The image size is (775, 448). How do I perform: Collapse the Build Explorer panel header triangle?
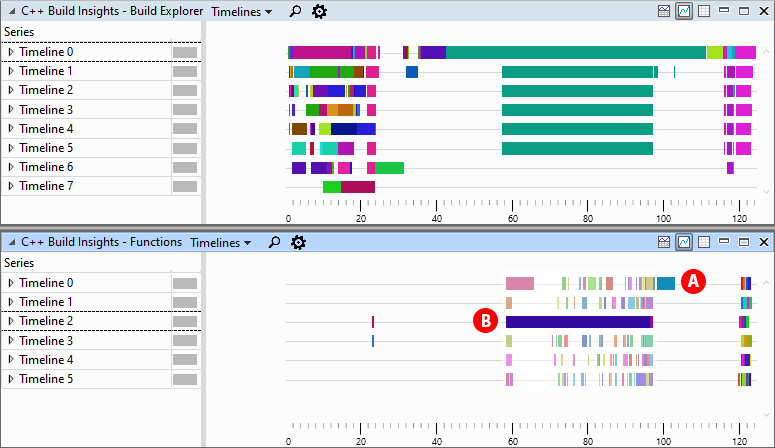click(11, 11)
